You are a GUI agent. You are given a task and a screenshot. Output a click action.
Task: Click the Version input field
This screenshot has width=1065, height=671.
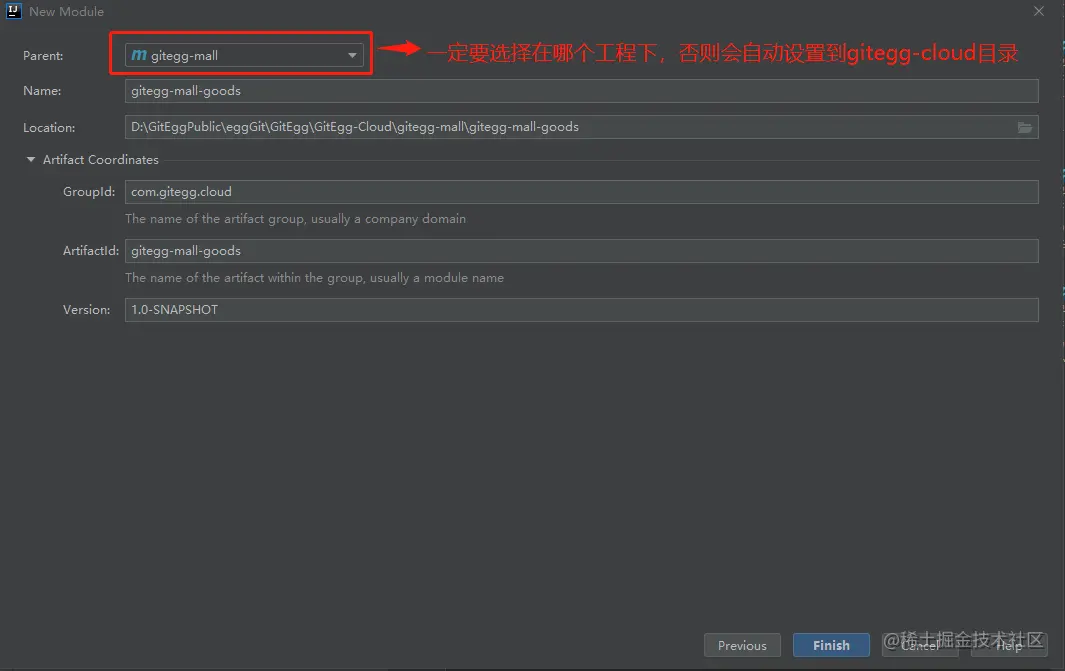581,310
